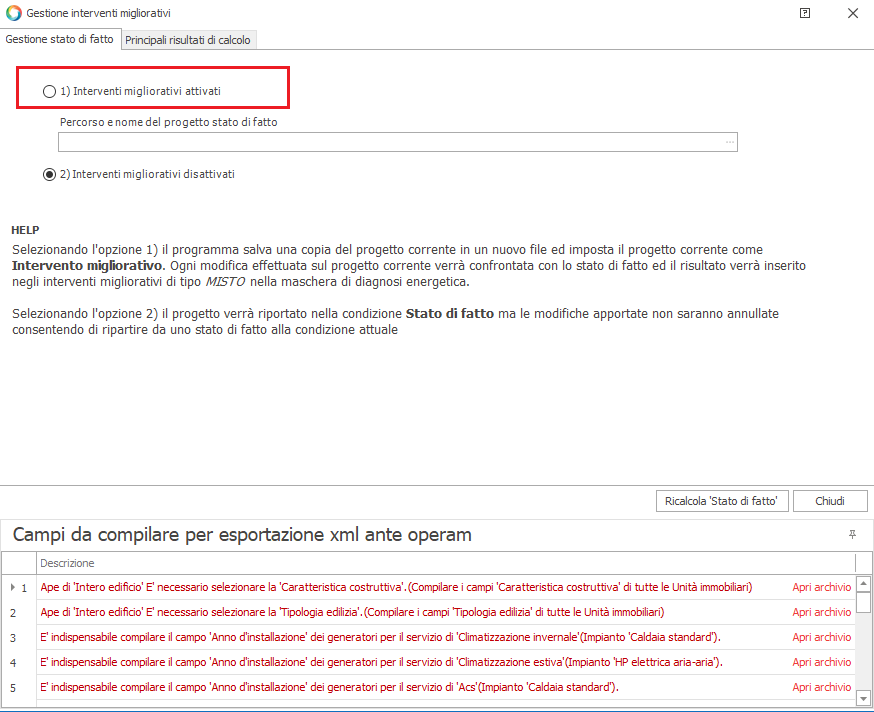Open the help question mark button
Screen dimensions: 874x712
805,13
